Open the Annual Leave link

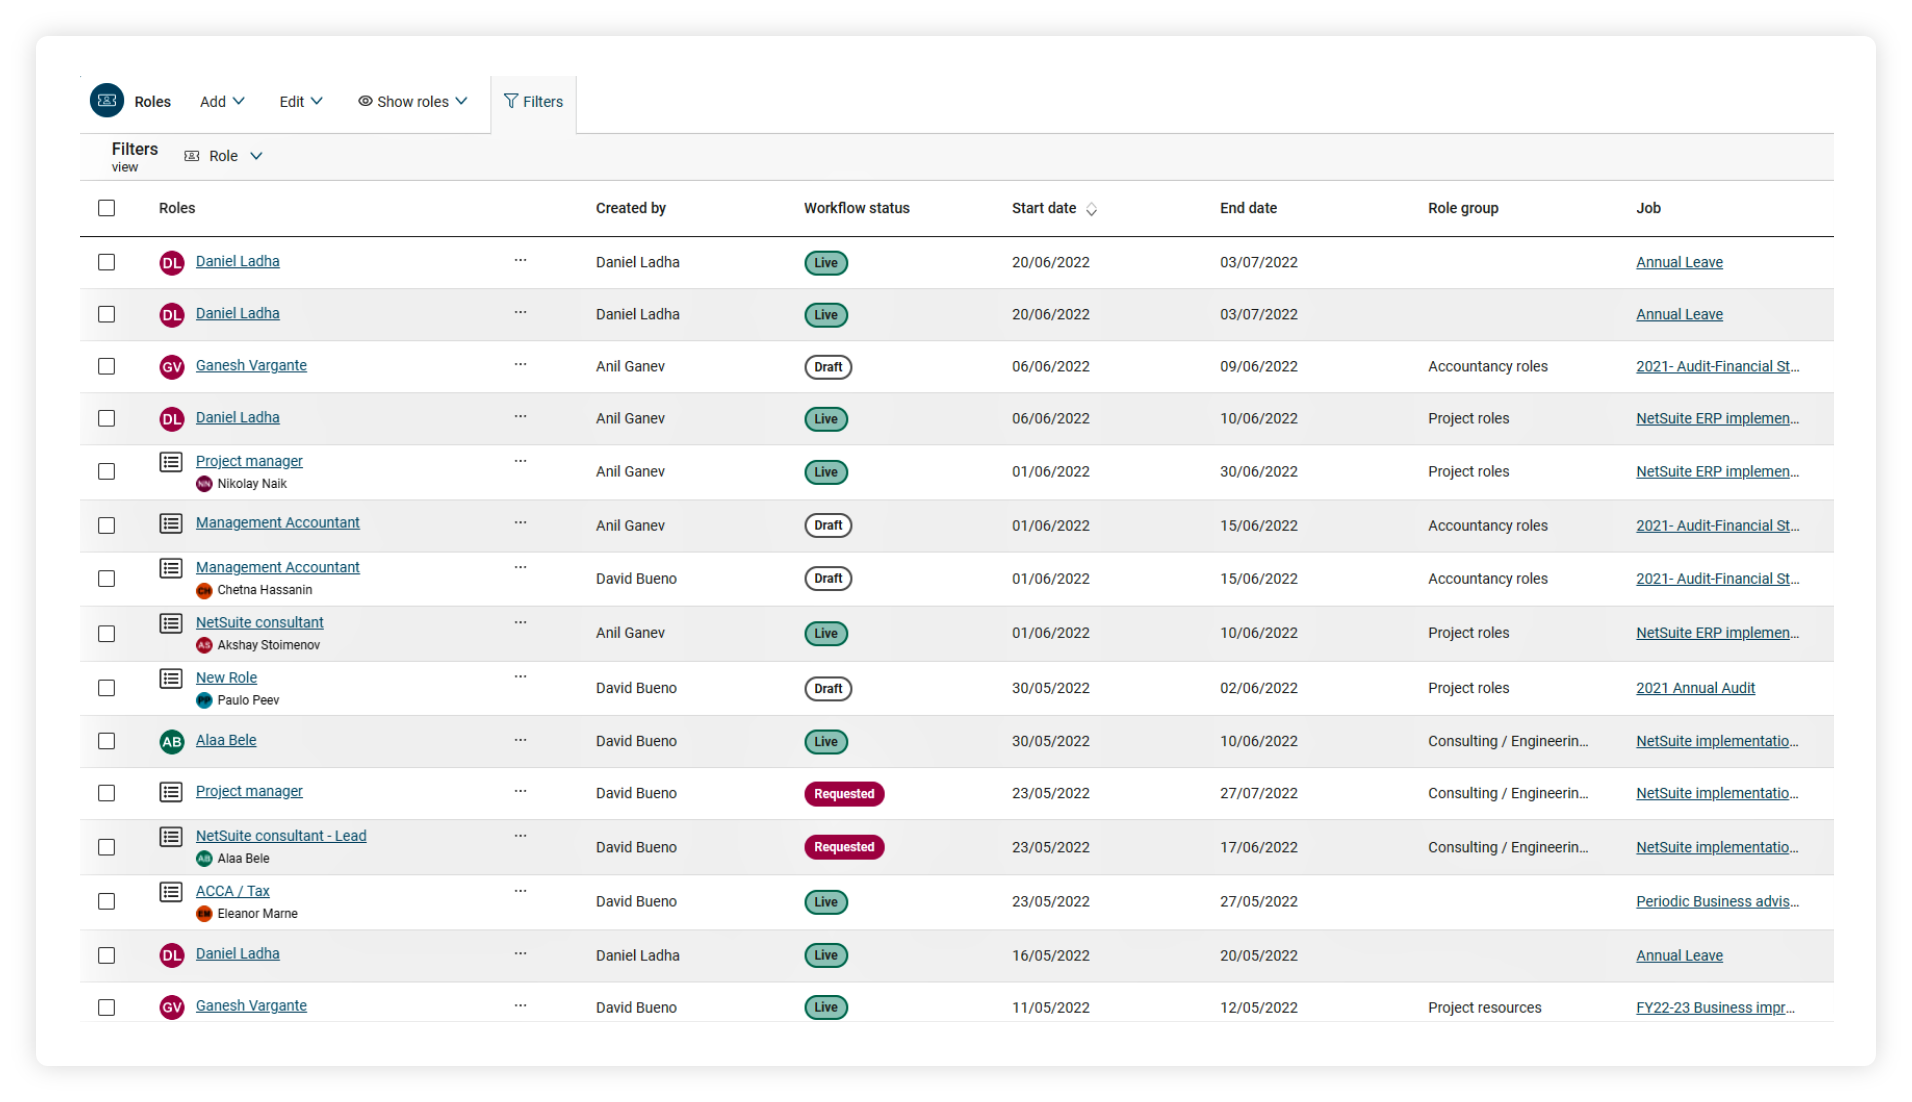[1679, 262]
